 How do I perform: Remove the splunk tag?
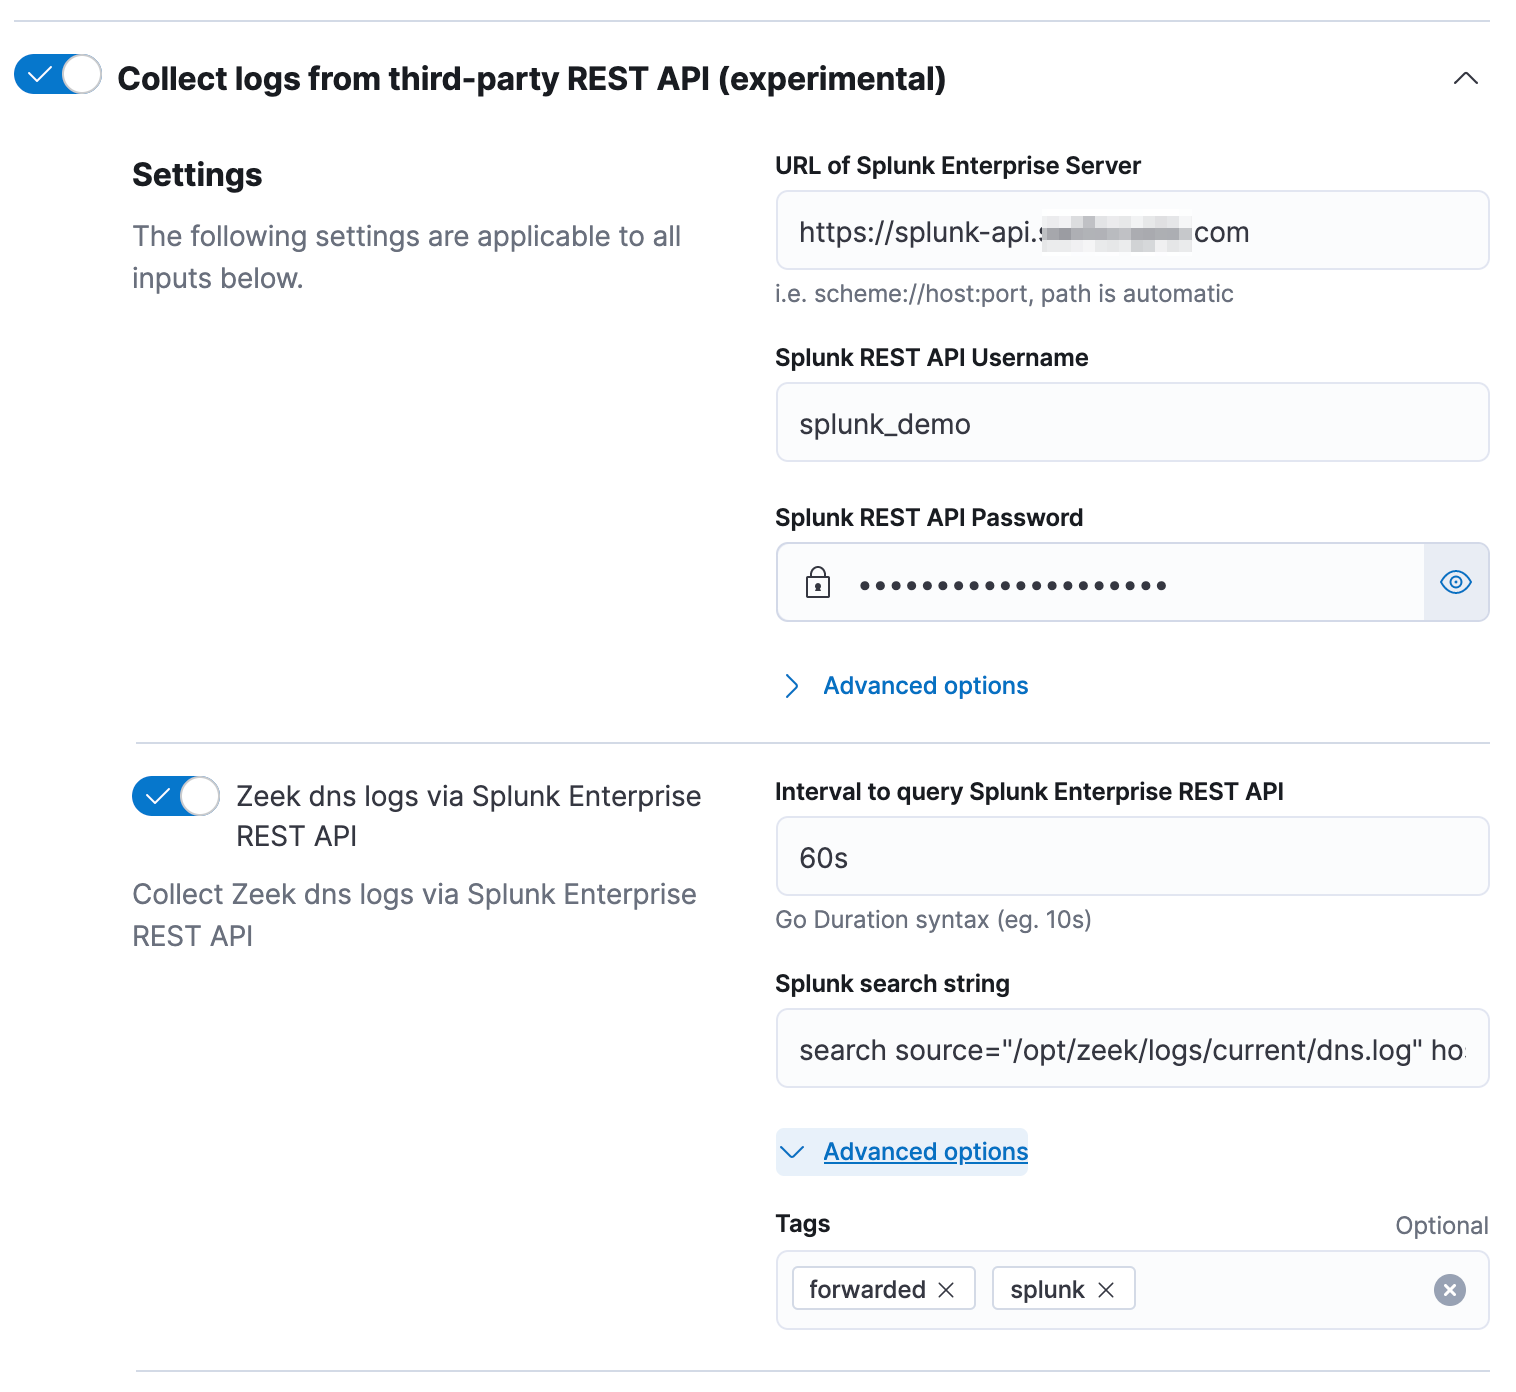click(x=1106, y=1290)
